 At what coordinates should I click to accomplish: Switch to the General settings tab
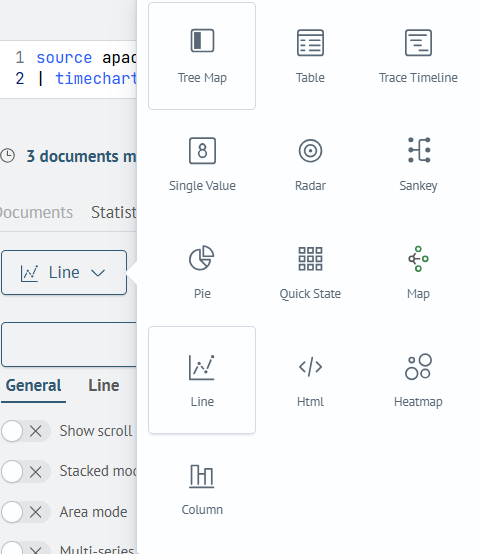pos(33,385)
